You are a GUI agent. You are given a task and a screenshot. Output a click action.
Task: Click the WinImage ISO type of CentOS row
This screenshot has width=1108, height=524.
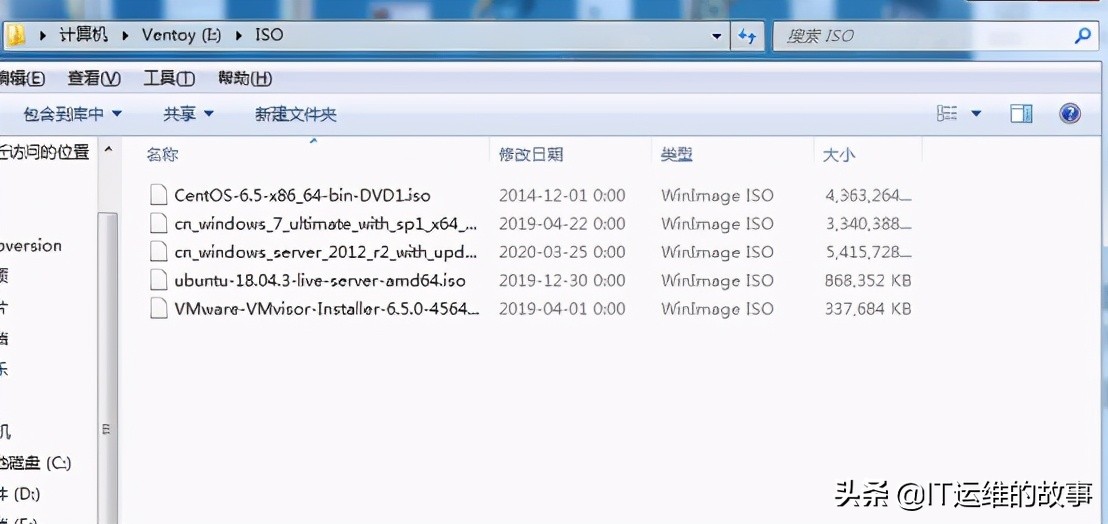click(x=717, y=196)
